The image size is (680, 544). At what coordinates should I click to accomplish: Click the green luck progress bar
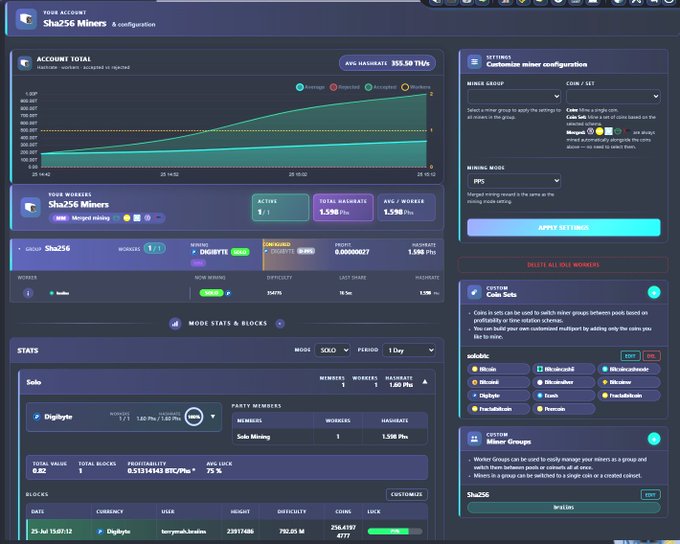[x=395, y=531]
